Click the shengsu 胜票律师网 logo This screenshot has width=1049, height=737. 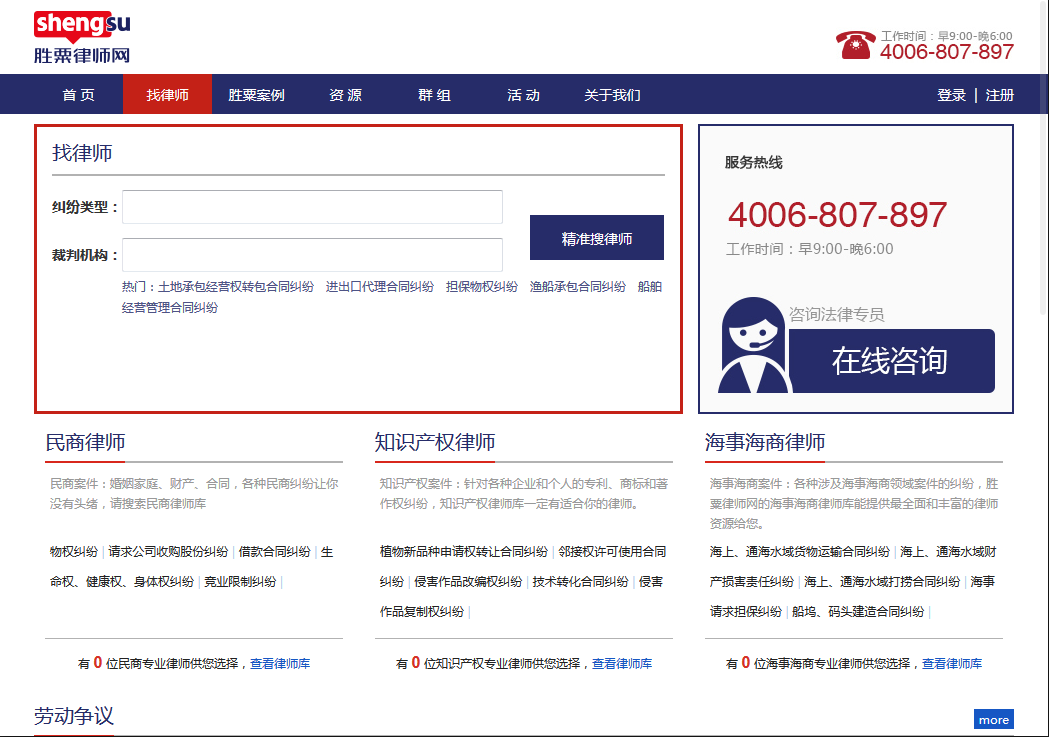coord(82,37)
